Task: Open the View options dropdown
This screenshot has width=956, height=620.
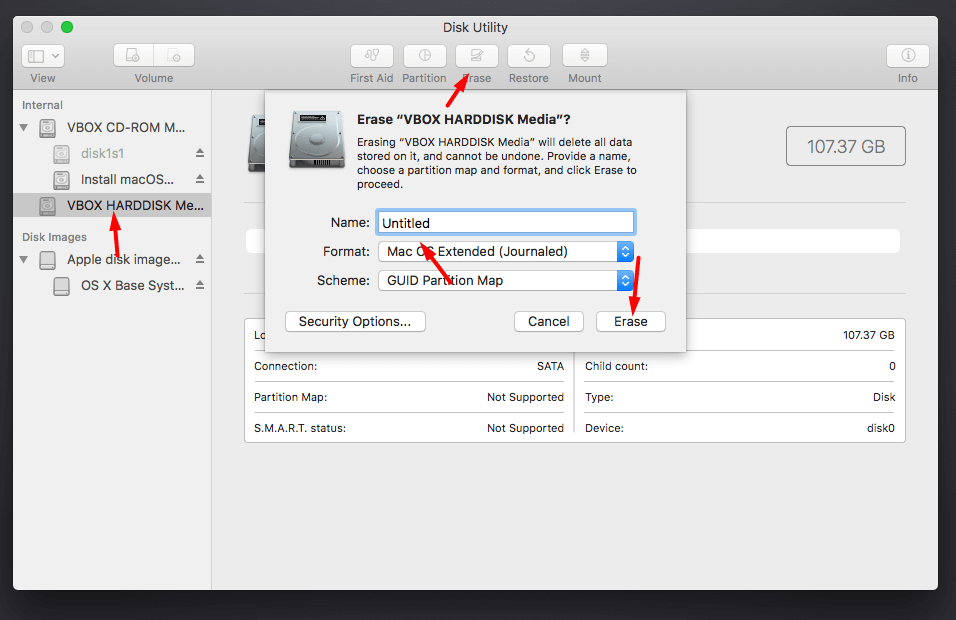Action: tap(43, 56)
